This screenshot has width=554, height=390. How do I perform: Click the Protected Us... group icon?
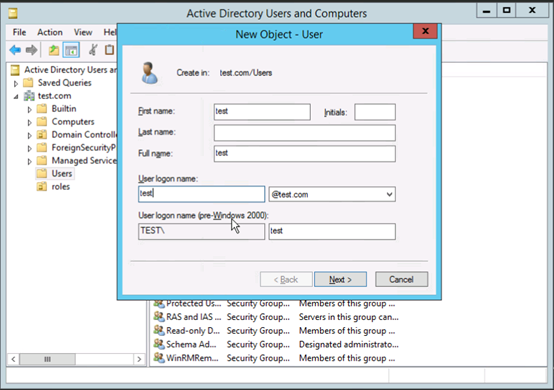(x=159, y=303)
